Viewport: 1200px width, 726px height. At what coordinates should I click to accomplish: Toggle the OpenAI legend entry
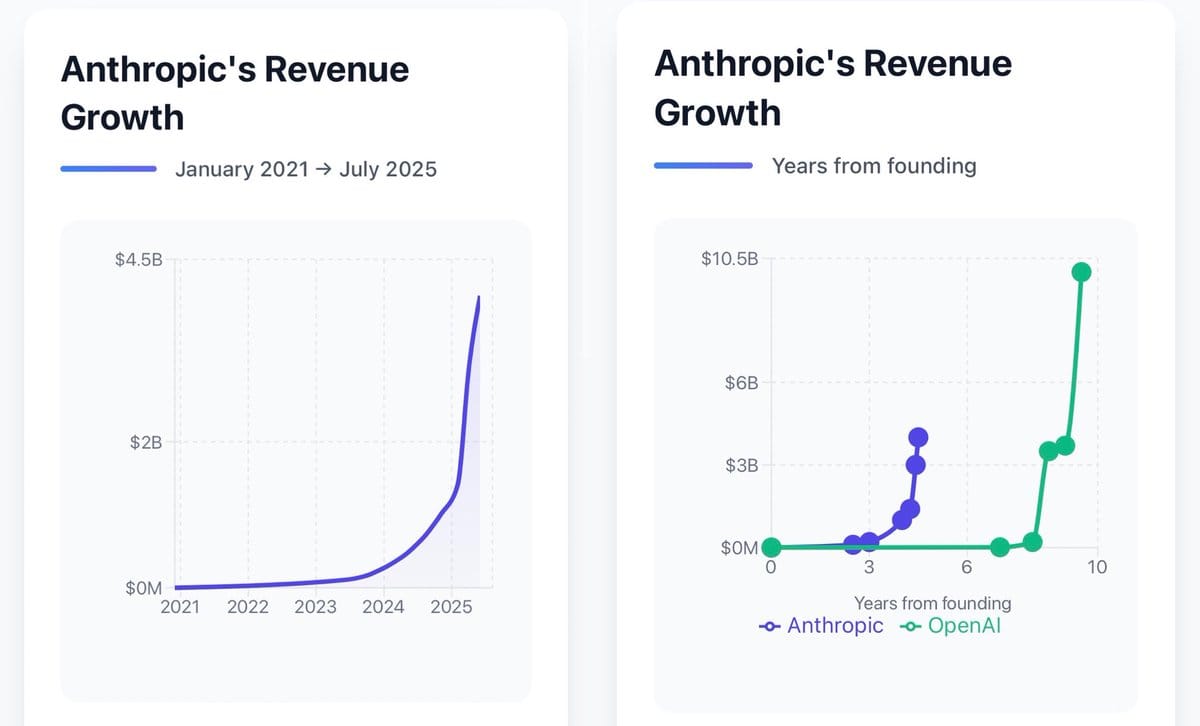[x=950, y=626]
